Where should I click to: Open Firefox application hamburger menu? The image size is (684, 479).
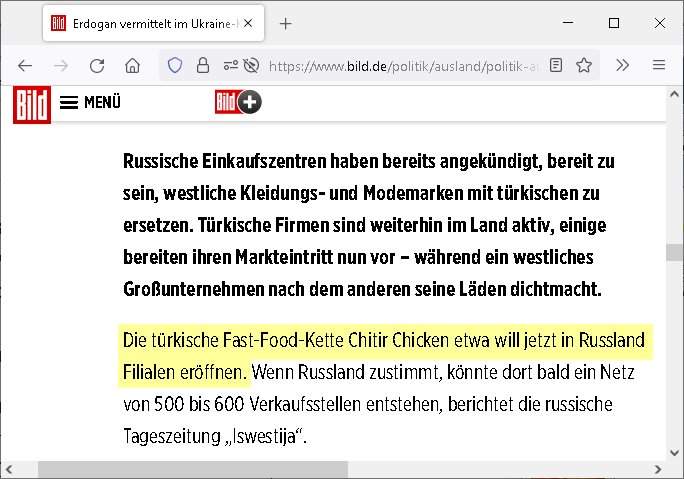tap(659, 65)
